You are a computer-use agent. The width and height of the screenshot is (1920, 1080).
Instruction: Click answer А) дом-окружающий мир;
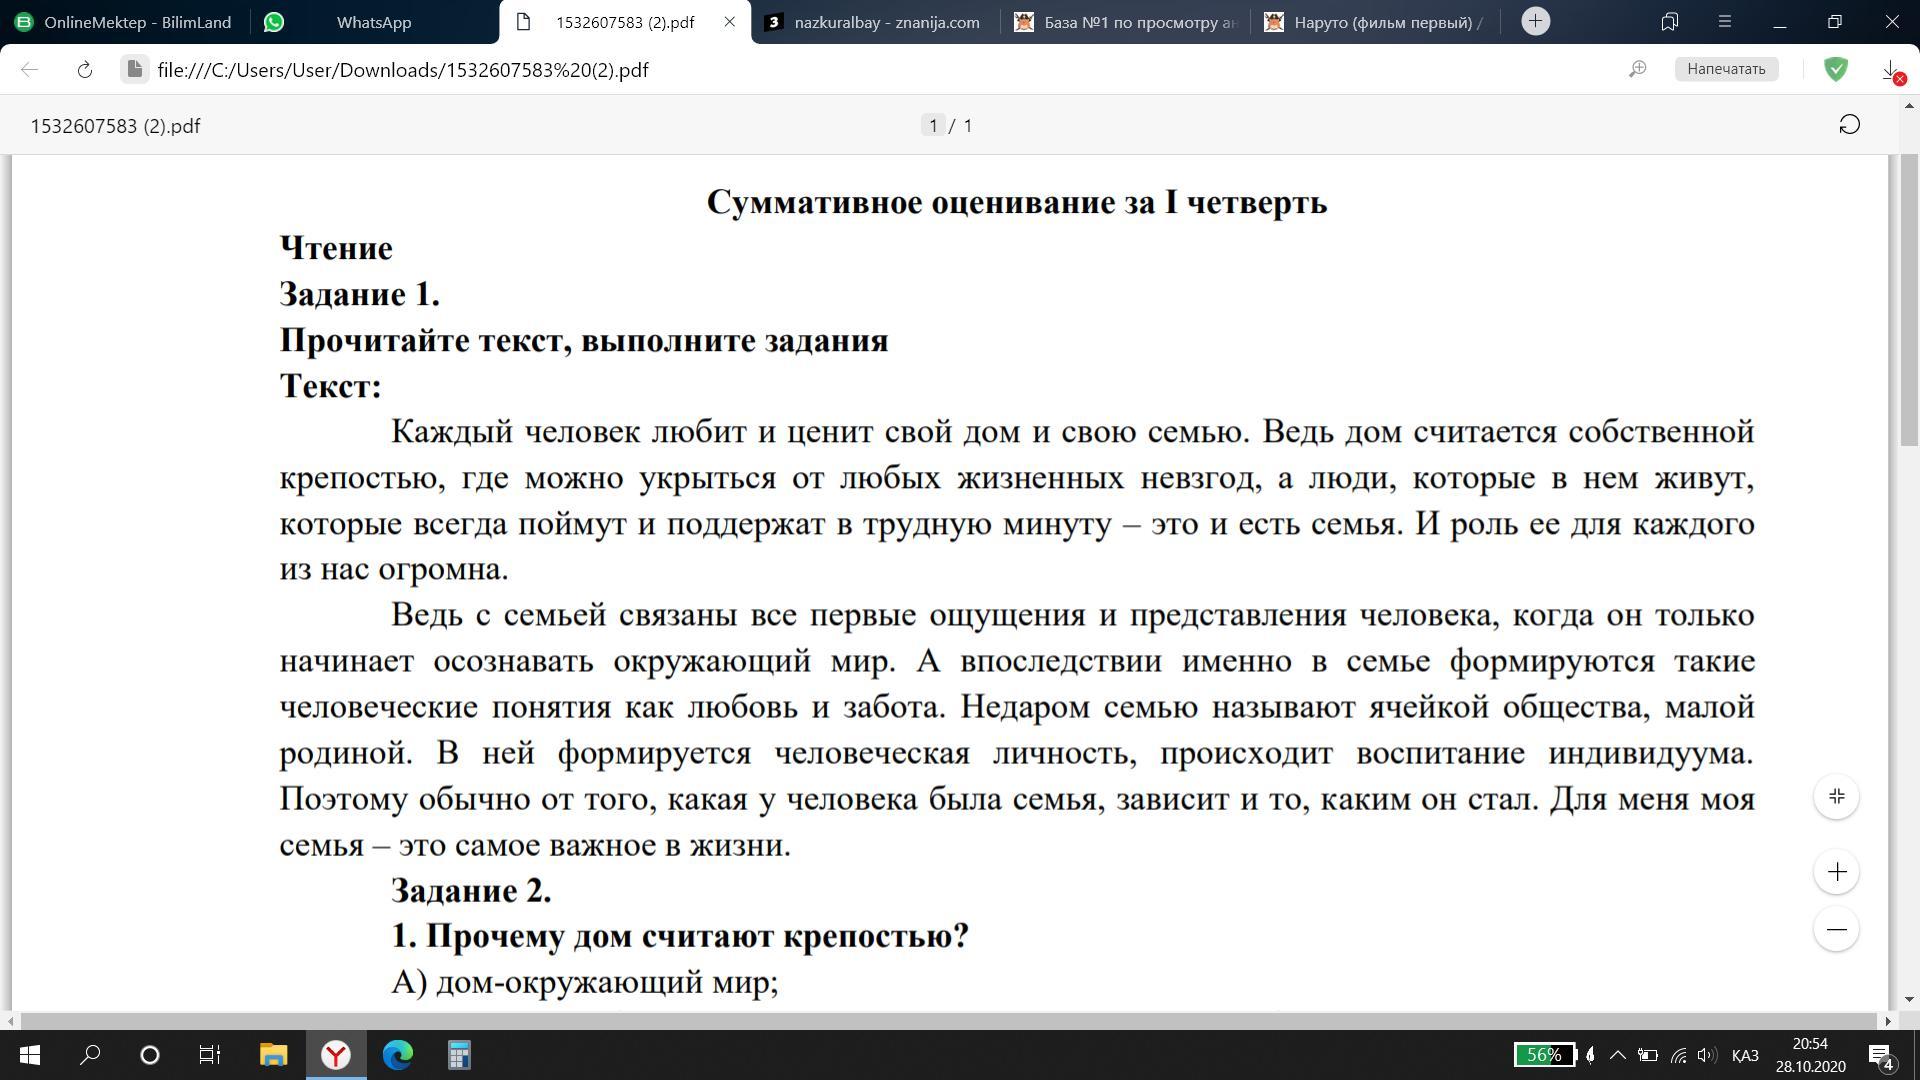point(585,982)
